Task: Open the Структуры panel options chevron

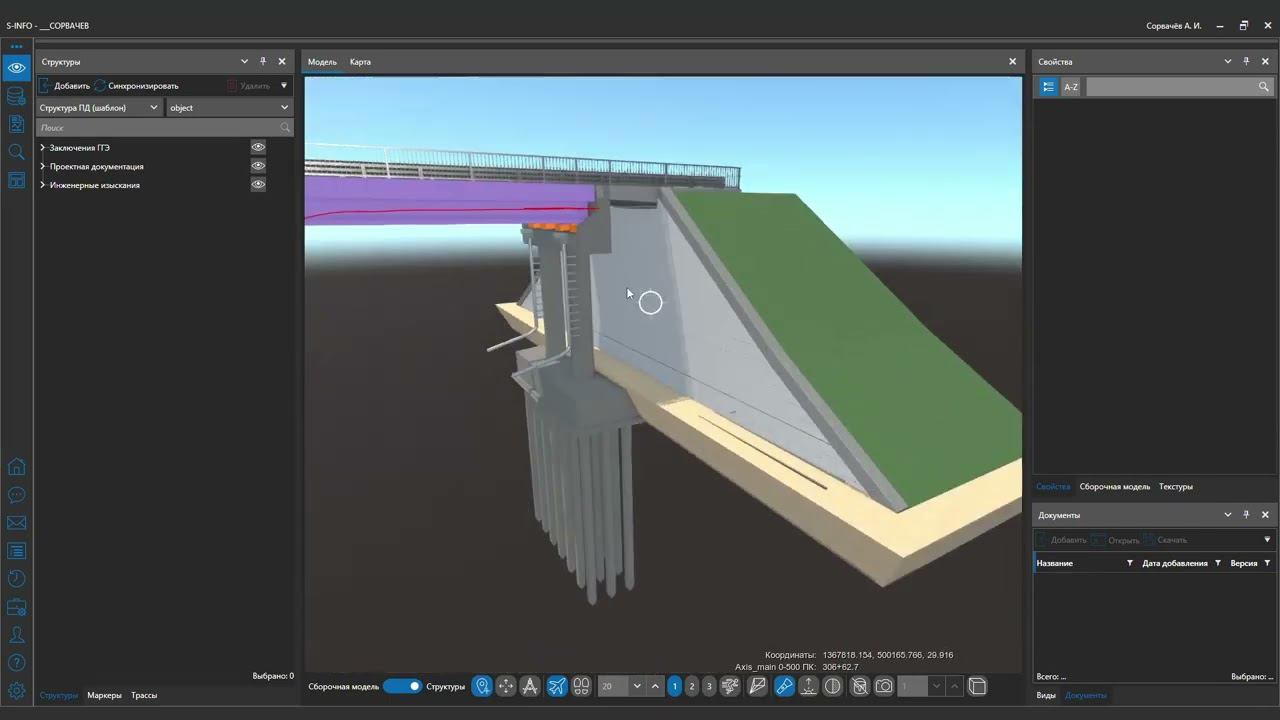Action: point(244,62)
